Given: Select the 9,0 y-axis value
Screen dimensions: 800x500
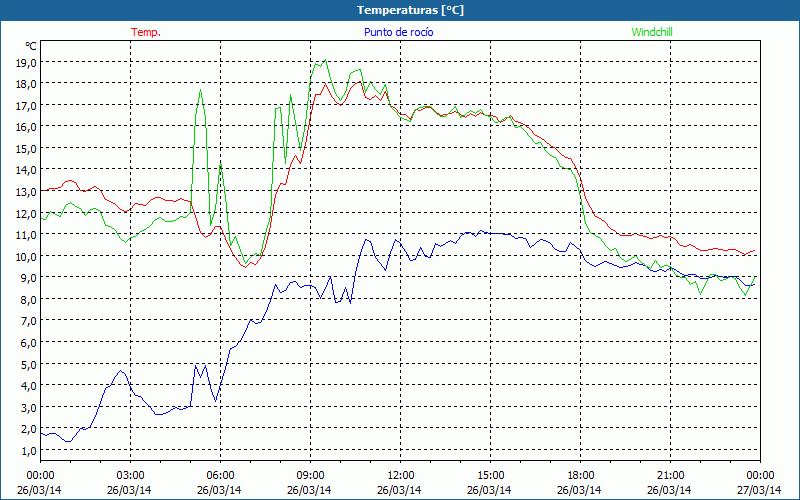Looking at the screenshot, I should 29,278.
